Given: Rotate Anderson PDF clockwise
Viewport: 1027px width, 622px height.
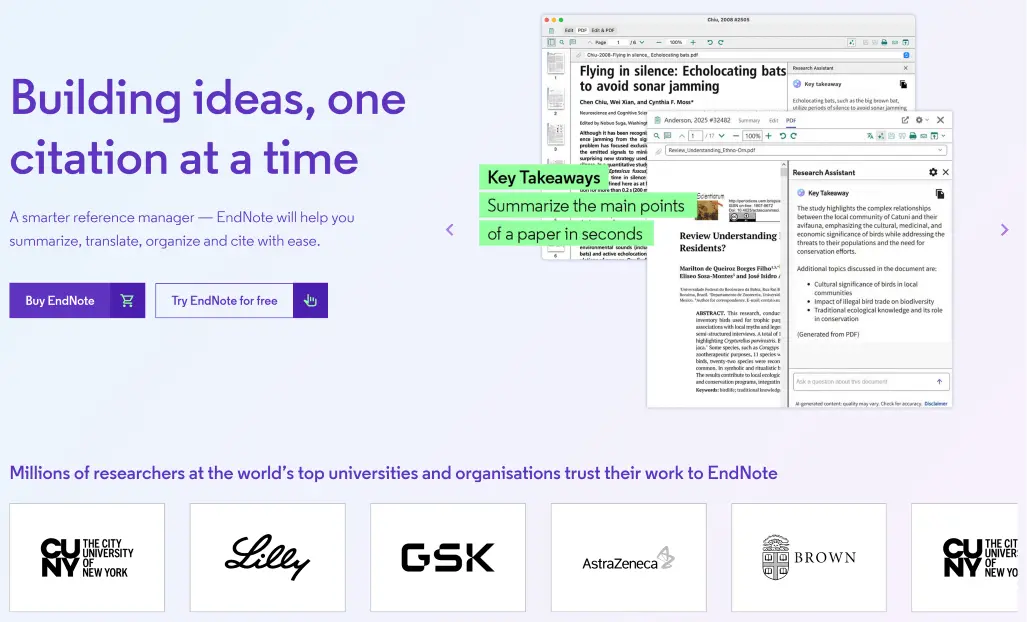Looking at the screenshot, I should pos(793,136).
